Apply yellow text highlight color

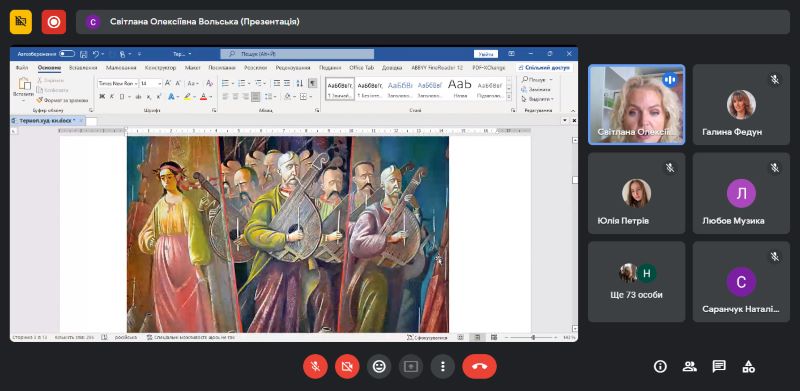click(x=187, y=96)
